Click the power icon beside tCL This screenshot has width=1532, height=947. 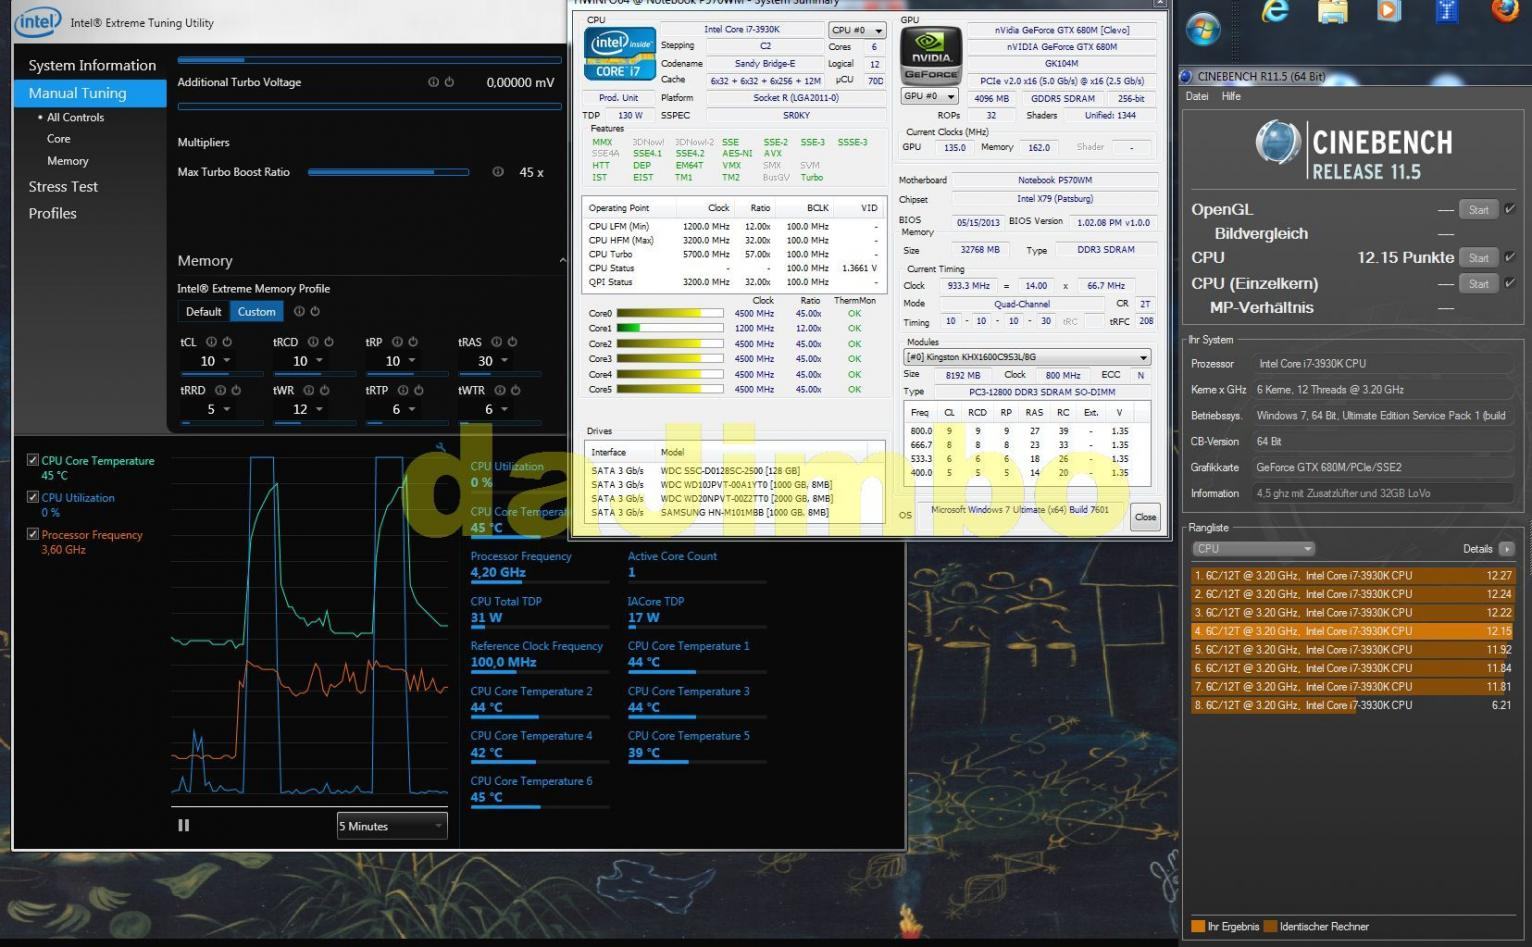[x=227, y=341]
